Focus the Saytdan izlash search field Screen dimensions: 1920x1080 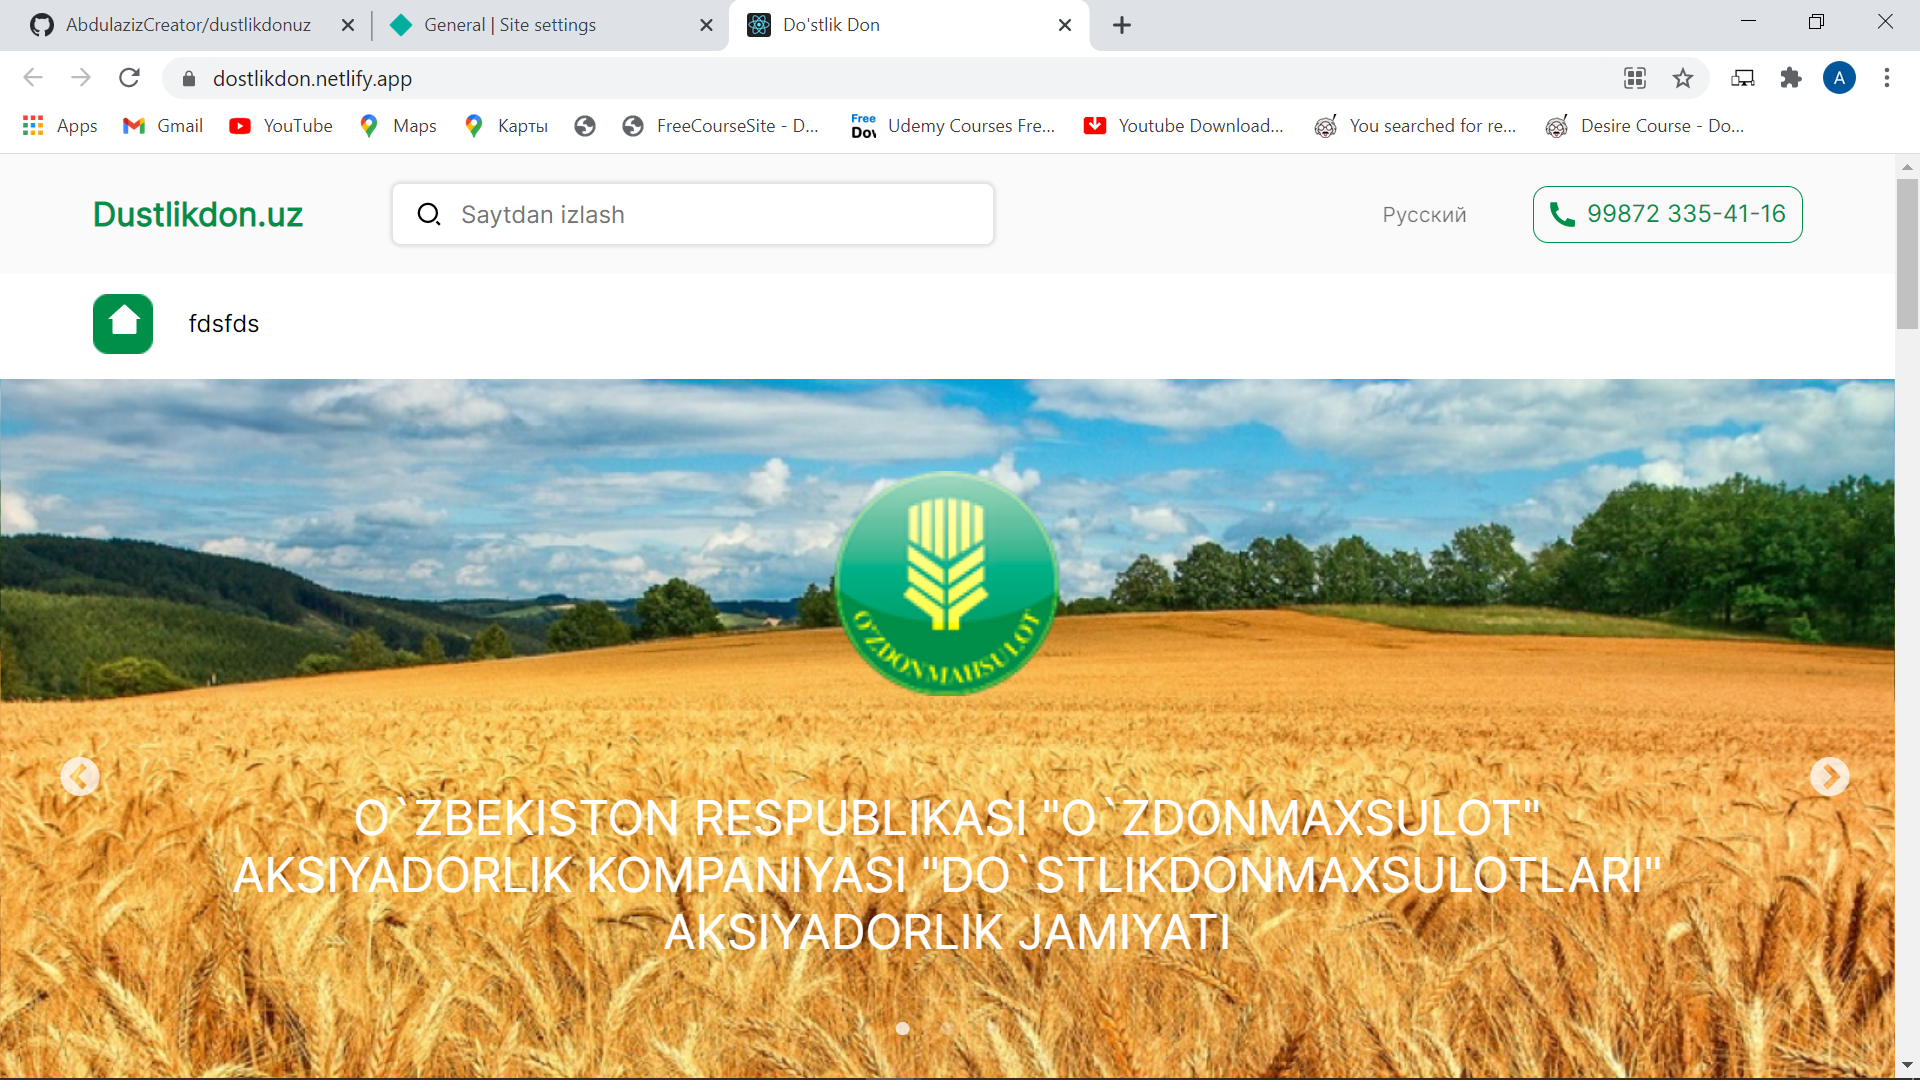(693, 214)
